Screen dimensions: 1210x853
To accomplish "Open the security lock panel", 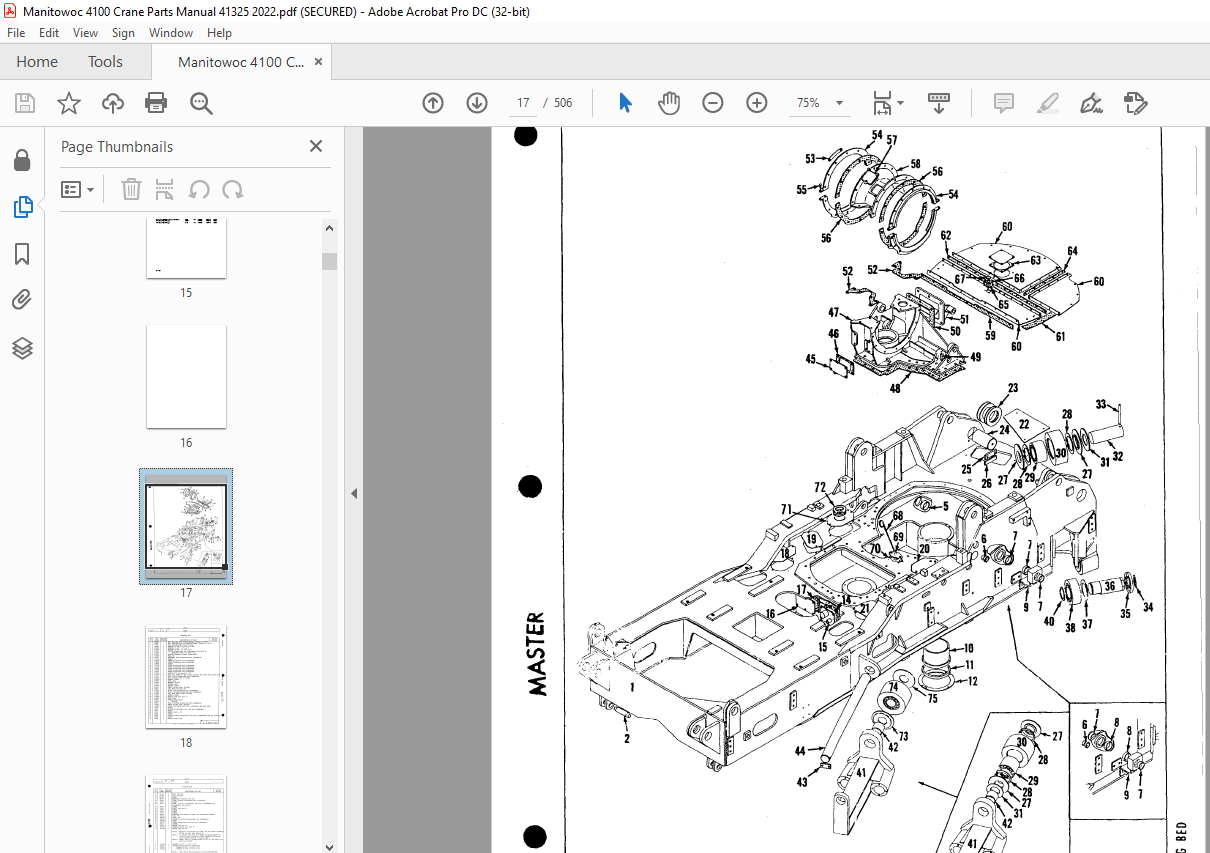I will tap(22, 161).
